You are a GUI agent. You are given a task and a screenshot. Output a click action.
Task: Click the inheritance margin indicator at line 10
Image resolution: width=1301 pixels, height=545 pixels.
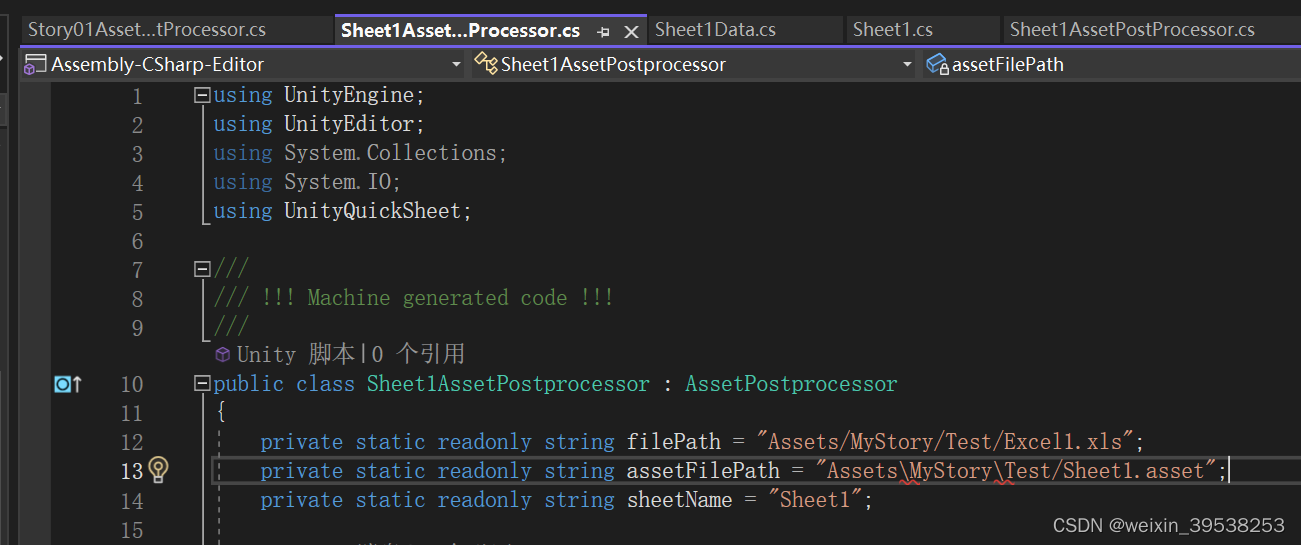pos(67,384)
